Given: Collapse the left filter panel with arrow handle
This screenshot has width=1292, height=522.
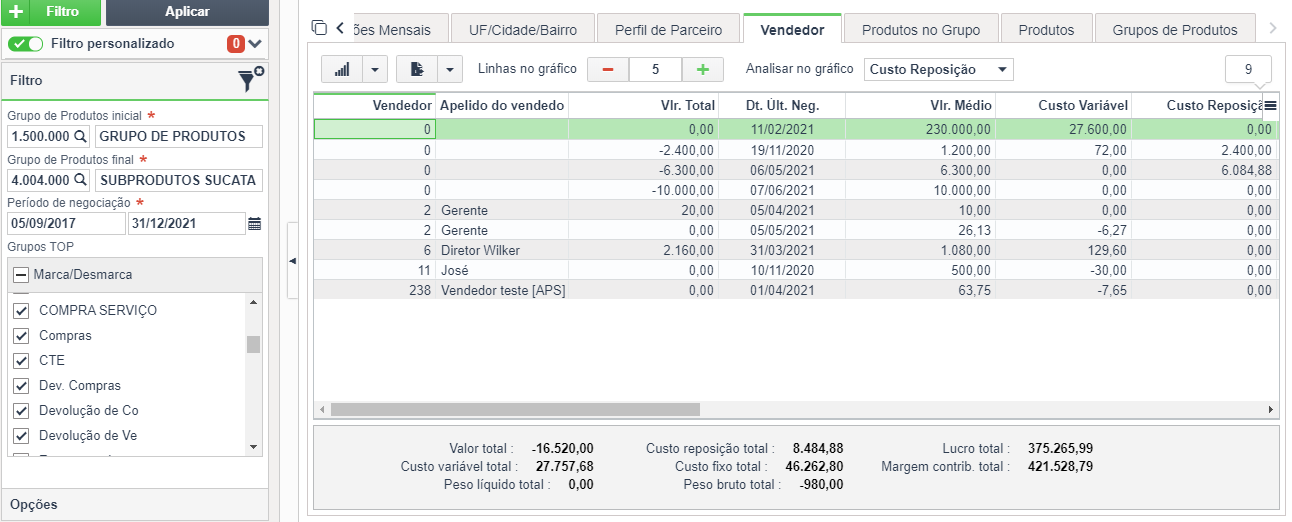Looking at the screenshot, I should click(x=292, y=260).
